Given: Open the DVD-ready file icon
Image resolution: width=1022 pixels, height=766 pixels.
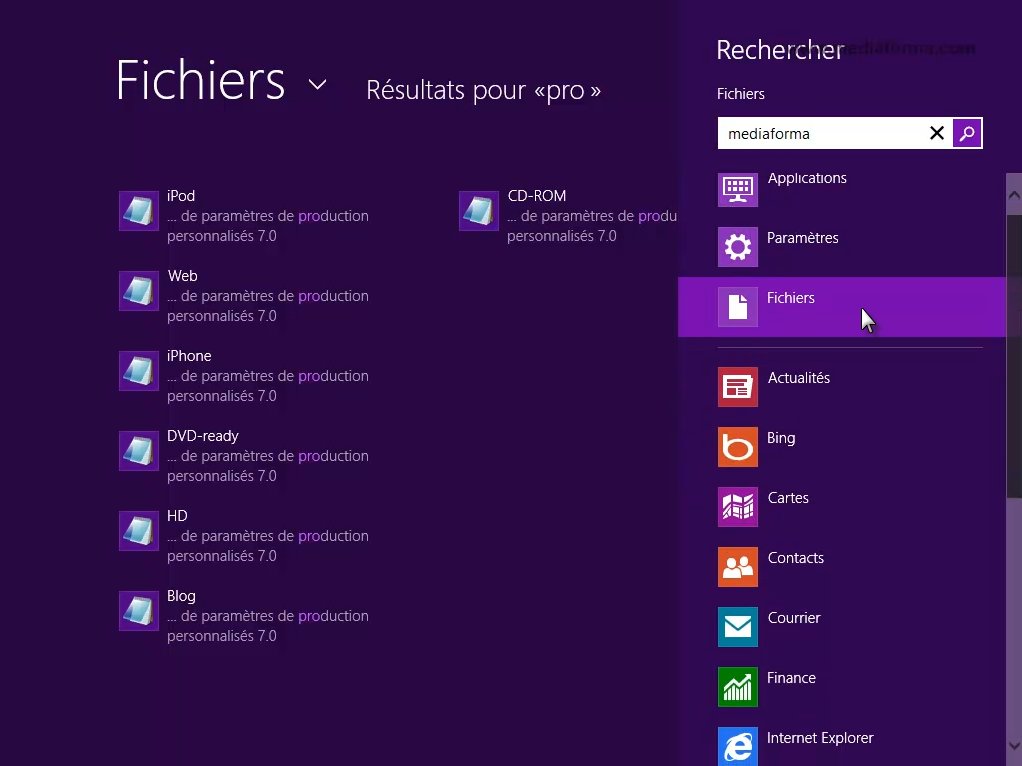Looking at the screenshot, I should point(139,450).
